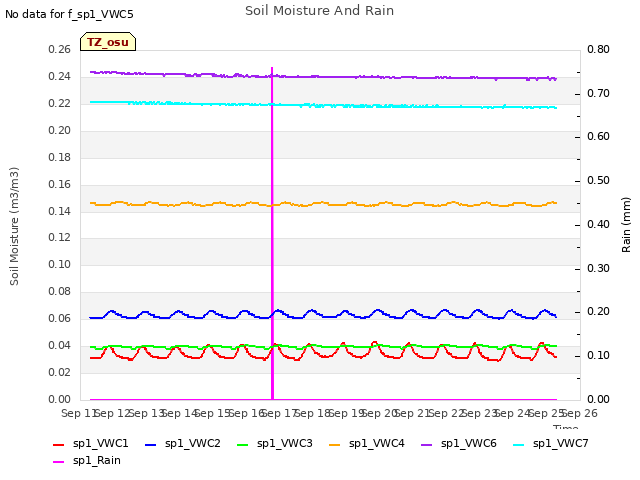Click the 0.06 left axis tick label

(60, 318)
